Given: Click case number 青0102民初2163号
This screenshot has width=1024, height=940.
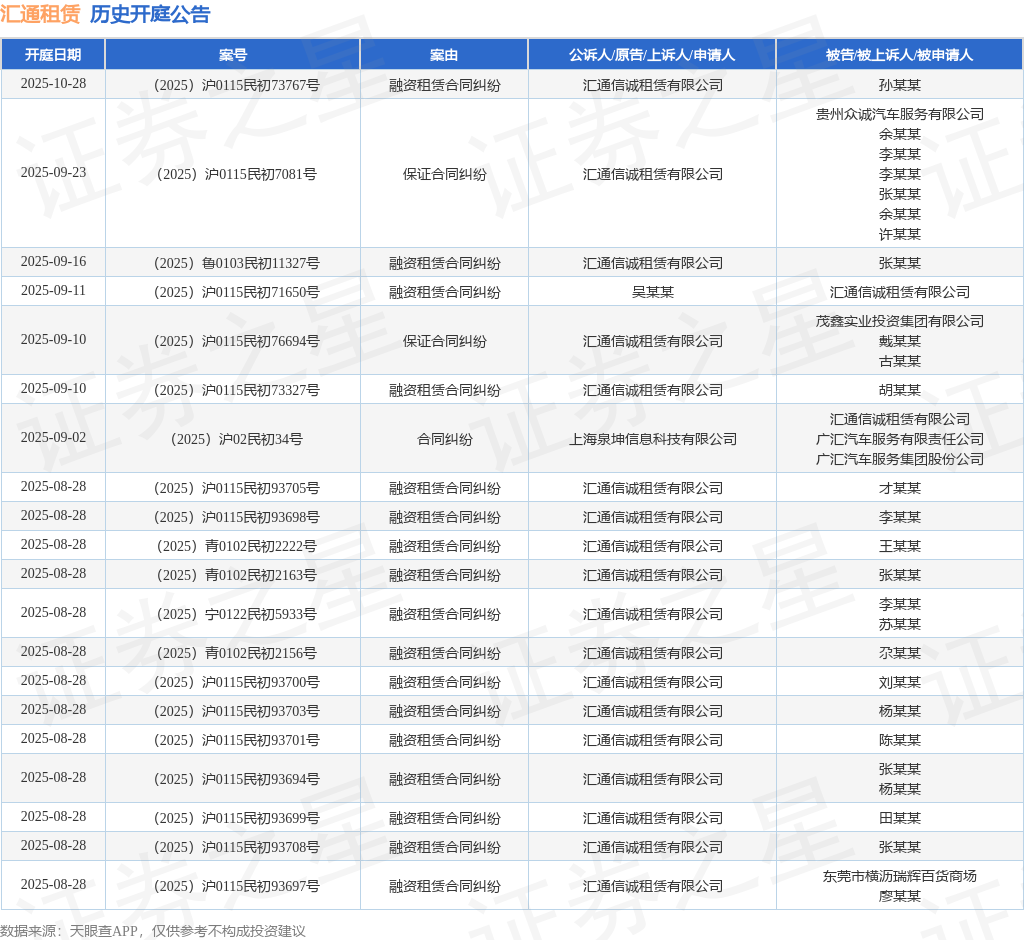Looking at the screenshot, I should [236, 575].
